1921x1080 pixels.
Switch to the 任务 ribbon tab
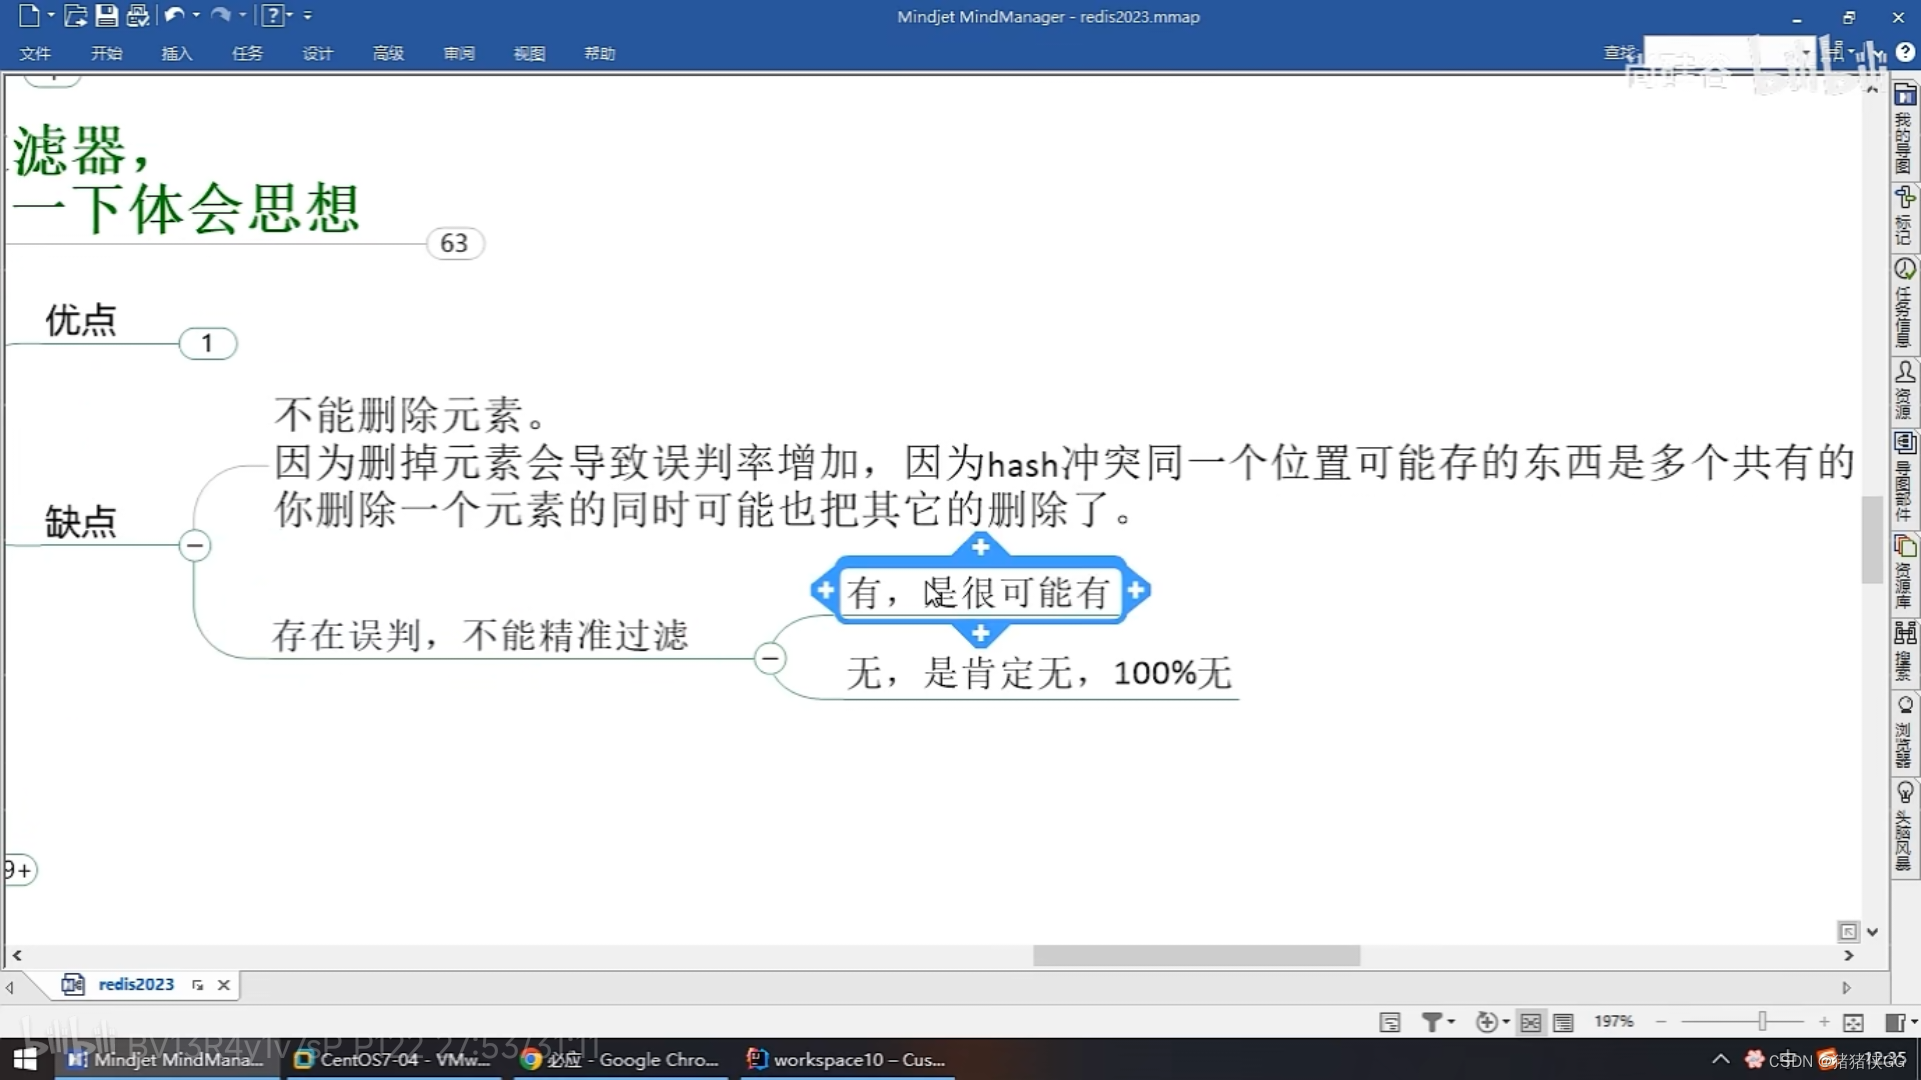click(x=247, y=53)
